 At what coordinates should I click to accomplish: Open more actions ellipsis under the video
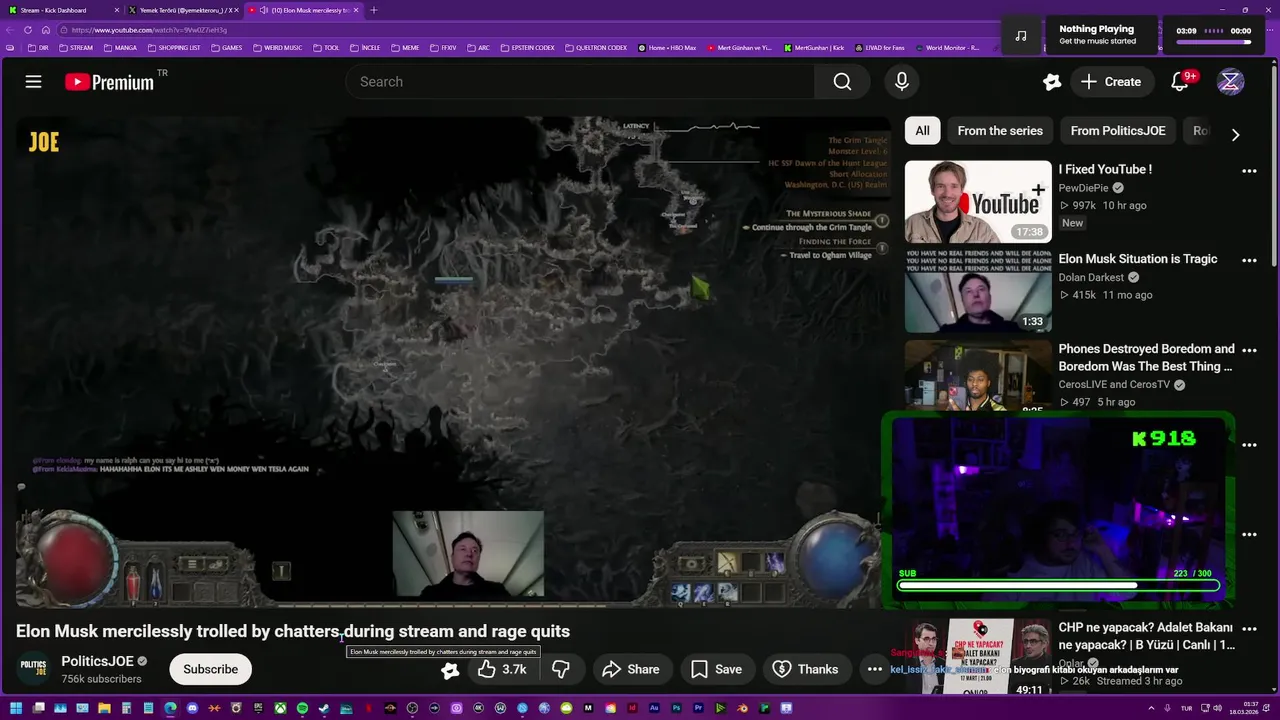click(x=875, y=669)
